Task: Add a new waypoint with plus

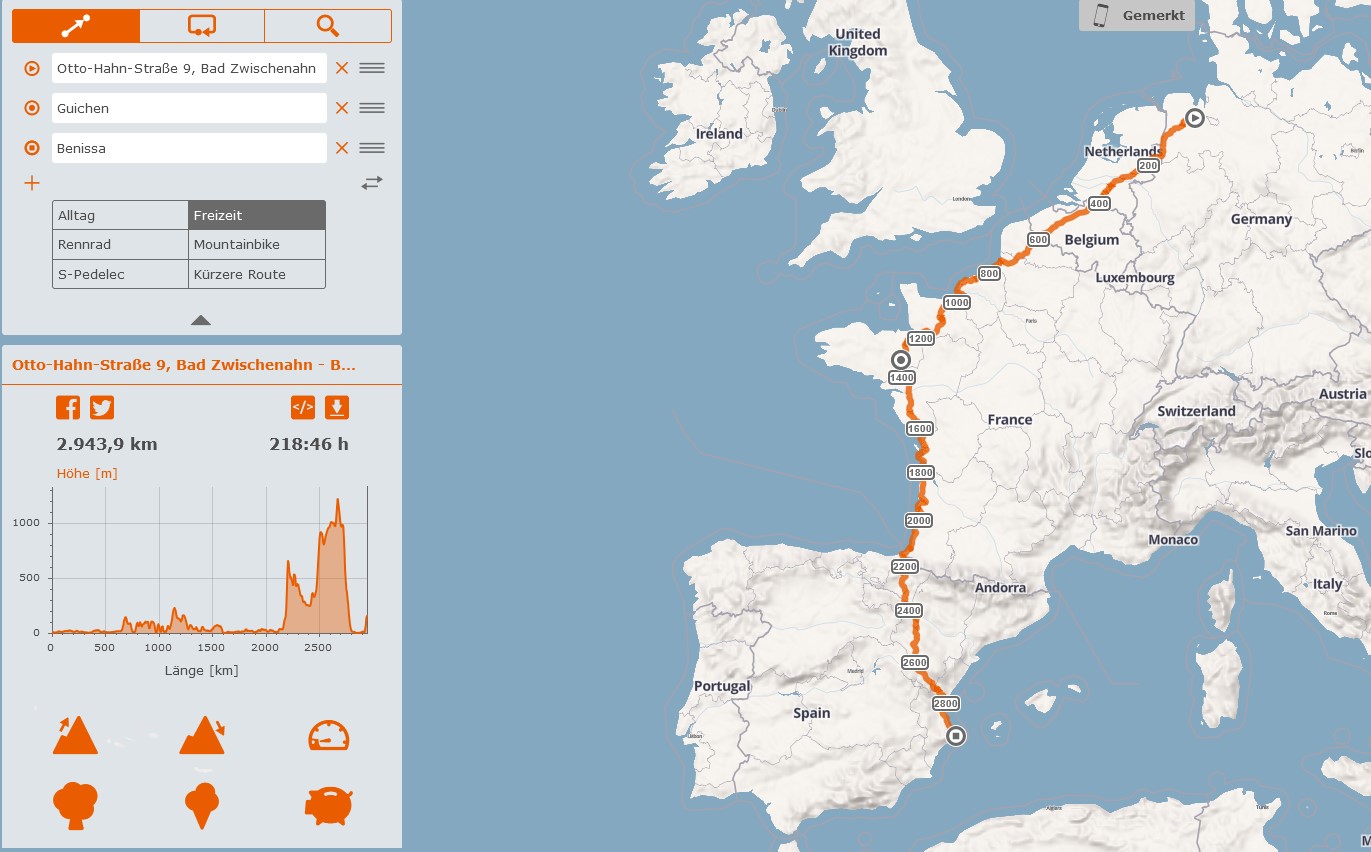Action: pos(32,183)
